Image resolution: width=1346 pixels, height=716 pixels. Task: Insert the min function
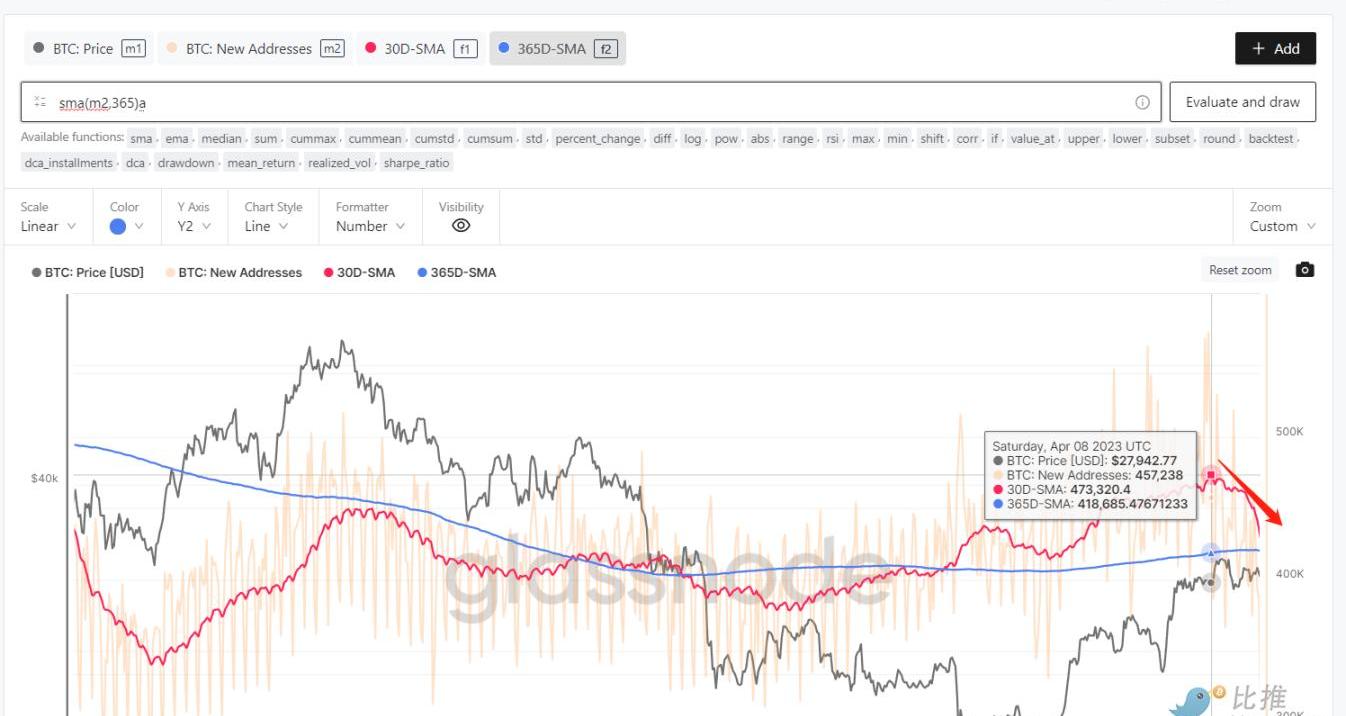897,139
